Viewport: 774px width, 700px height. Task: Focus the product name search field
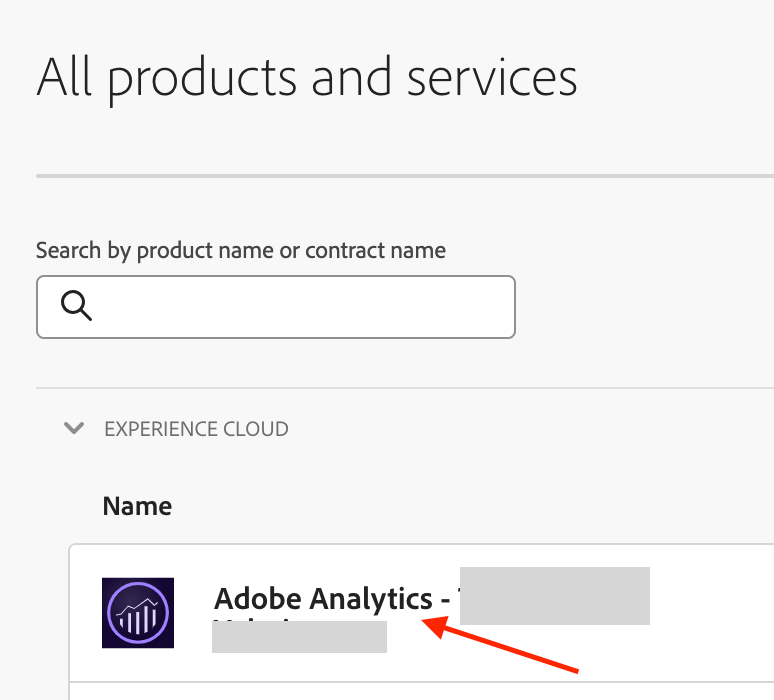point(300,307)
